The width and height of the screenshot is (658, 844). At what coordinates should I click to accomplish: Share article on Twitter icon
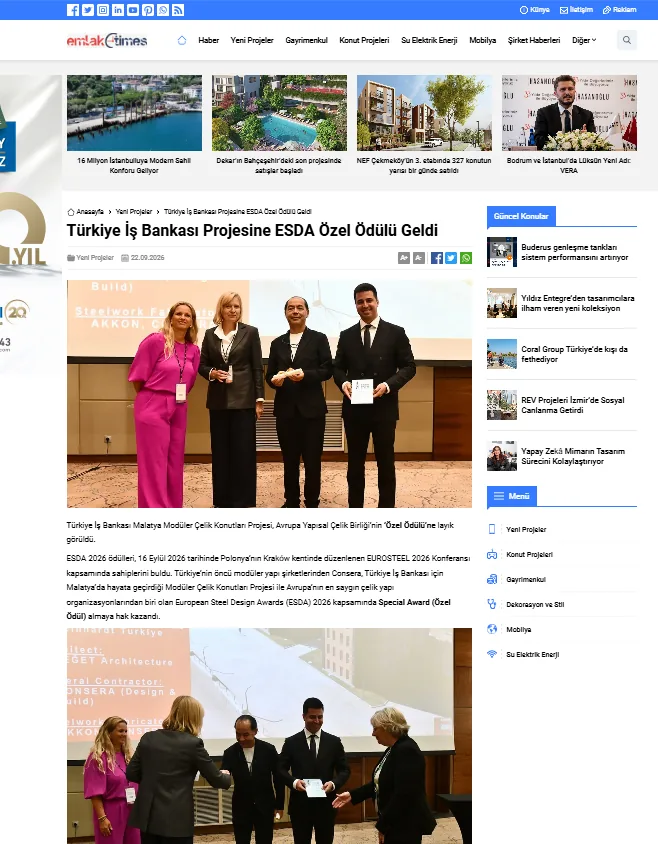451,258
